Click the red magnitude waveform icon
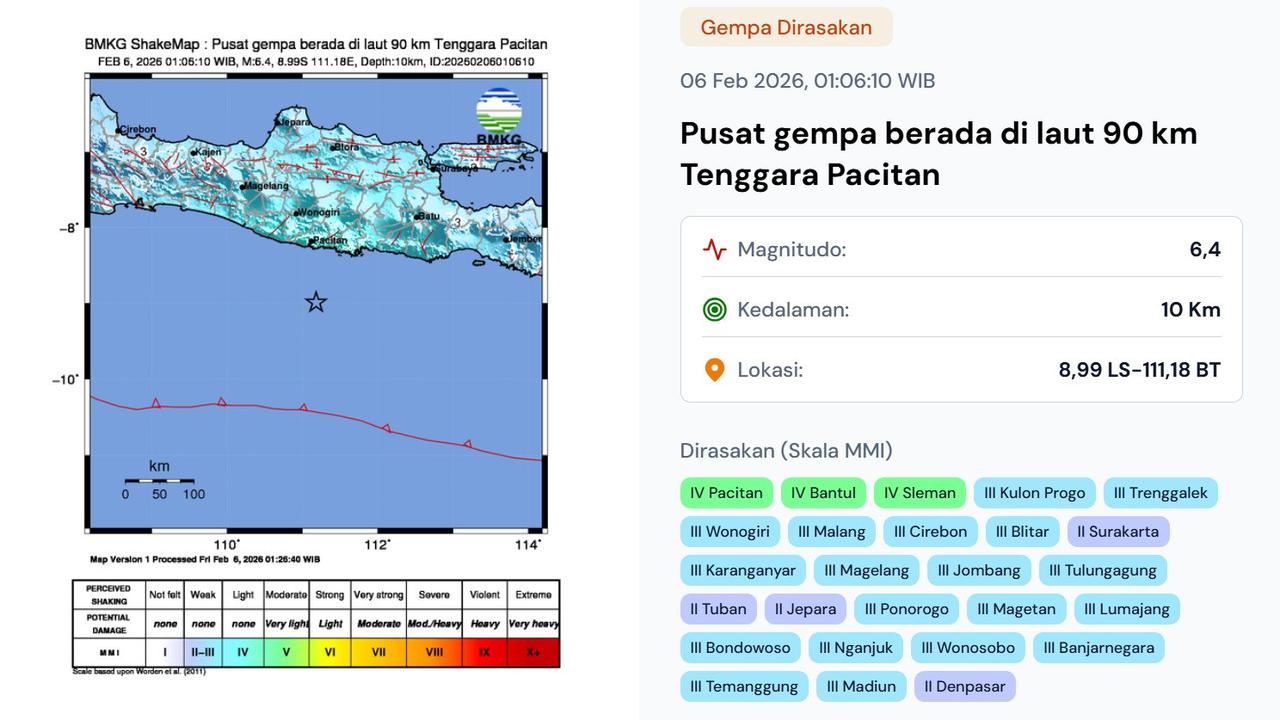The height and width of the screenshot is (720, 1280). [714, 249]
